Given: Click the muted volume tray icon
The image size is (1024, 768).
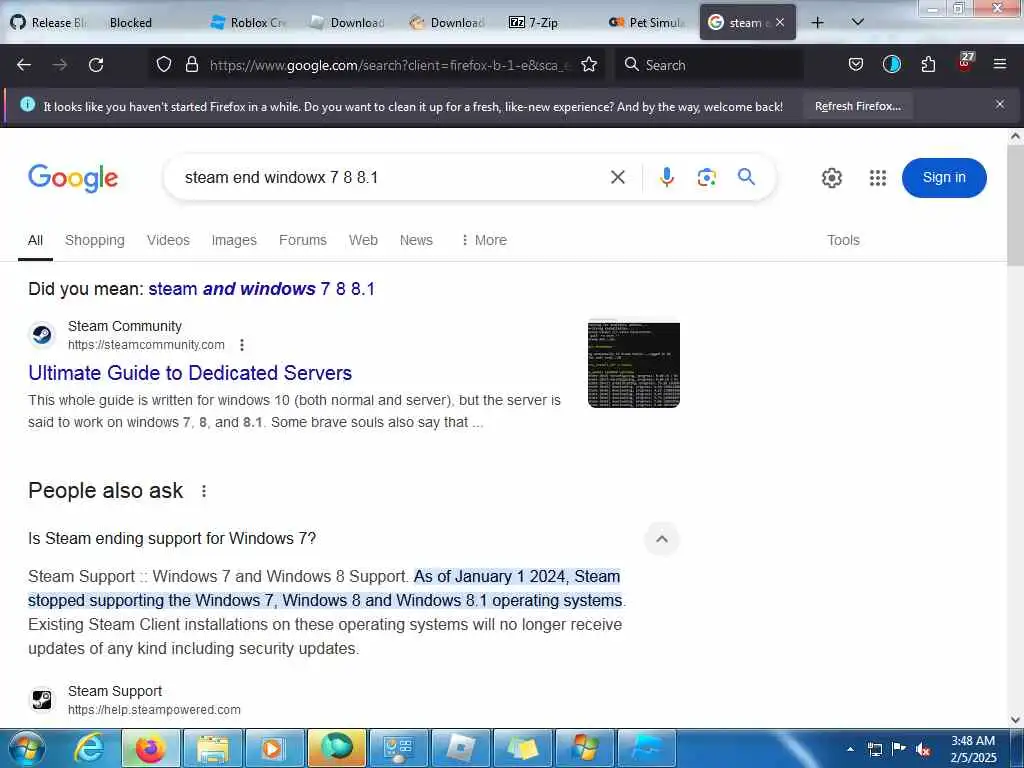Looking at the screenshot, I should tap(923, 750).
